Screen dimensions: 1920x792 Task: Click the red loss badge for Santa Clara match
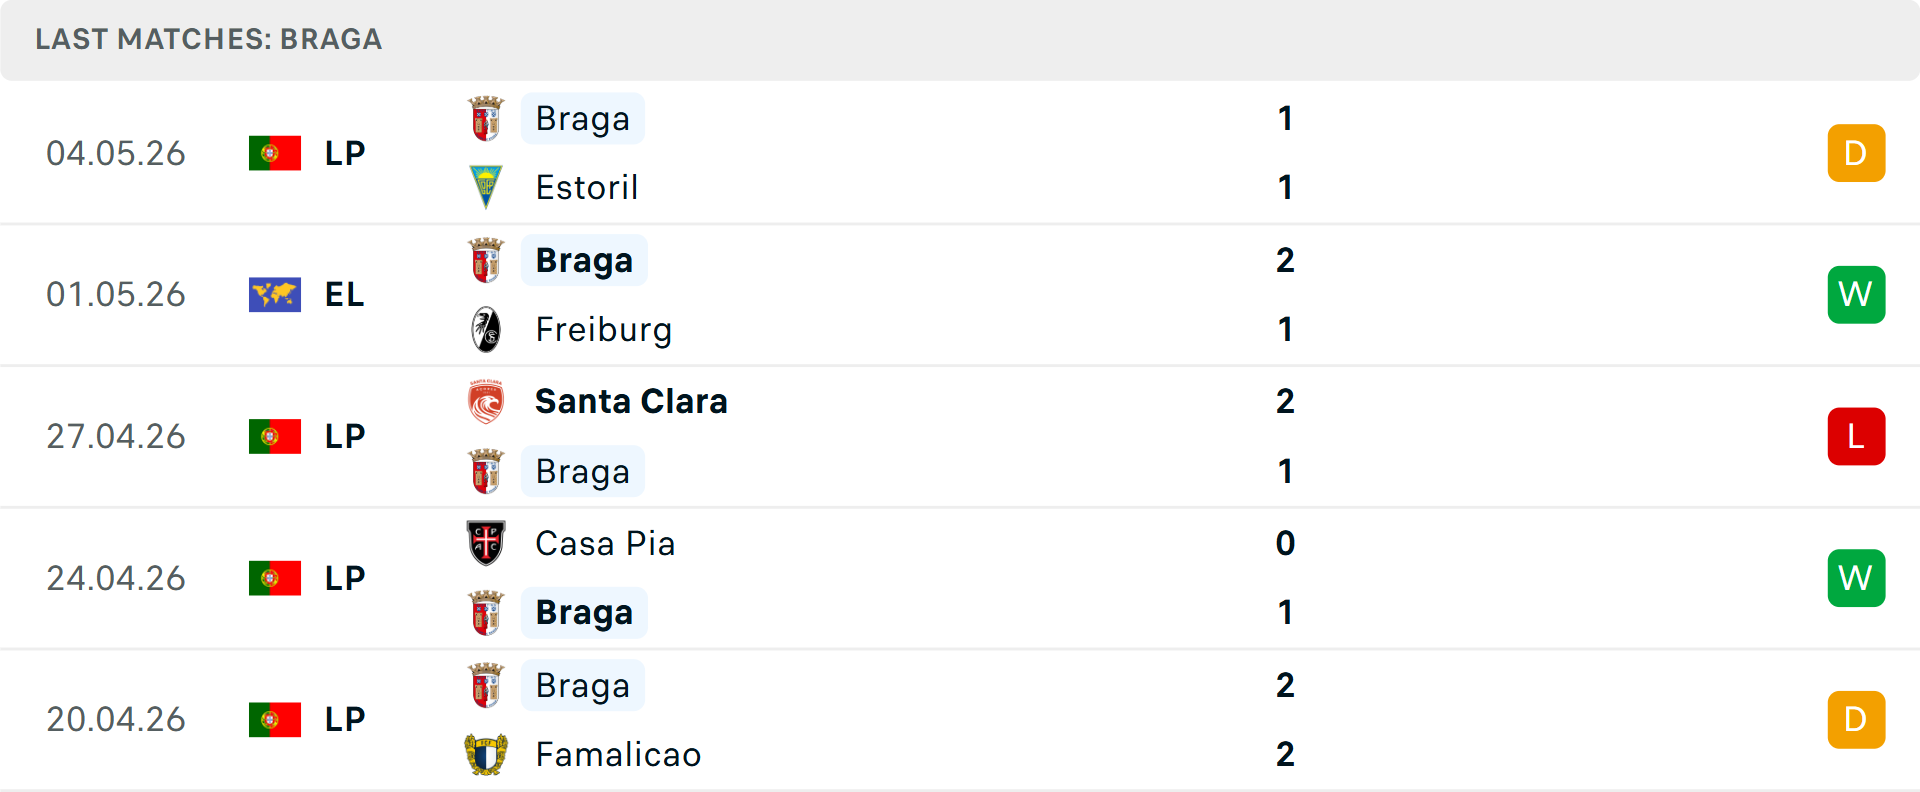tap(1856, 436)
